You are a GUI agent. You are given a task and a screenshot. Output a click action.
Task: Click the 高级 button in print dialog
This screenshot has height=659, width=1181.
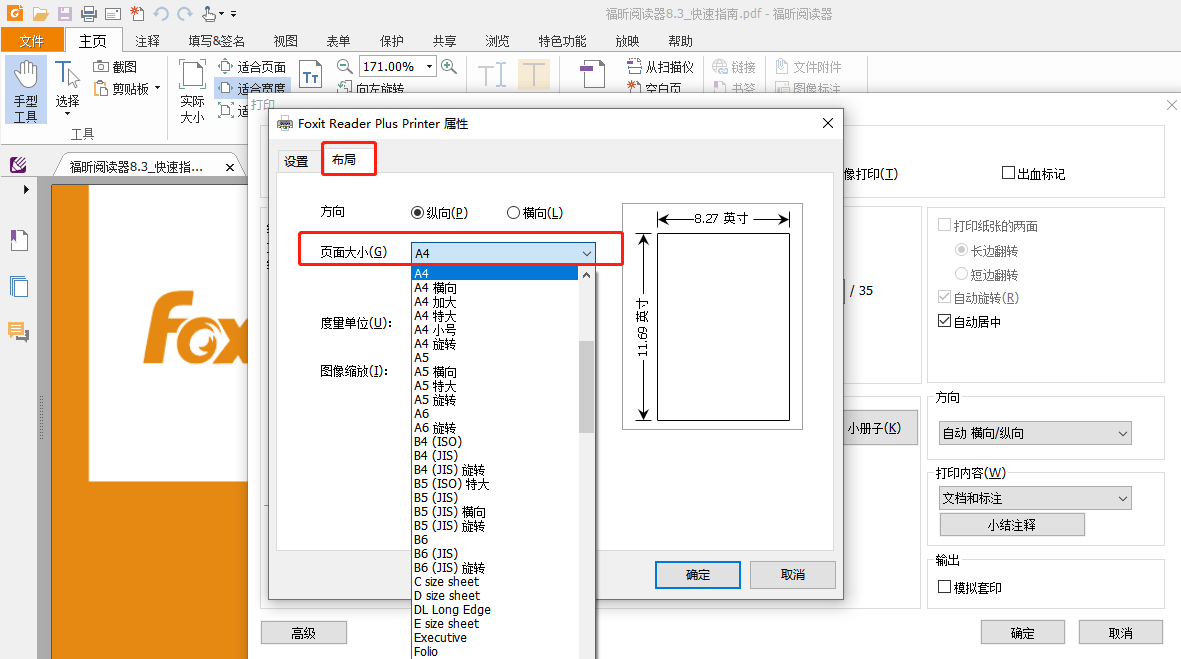click(x=303, y=633)
